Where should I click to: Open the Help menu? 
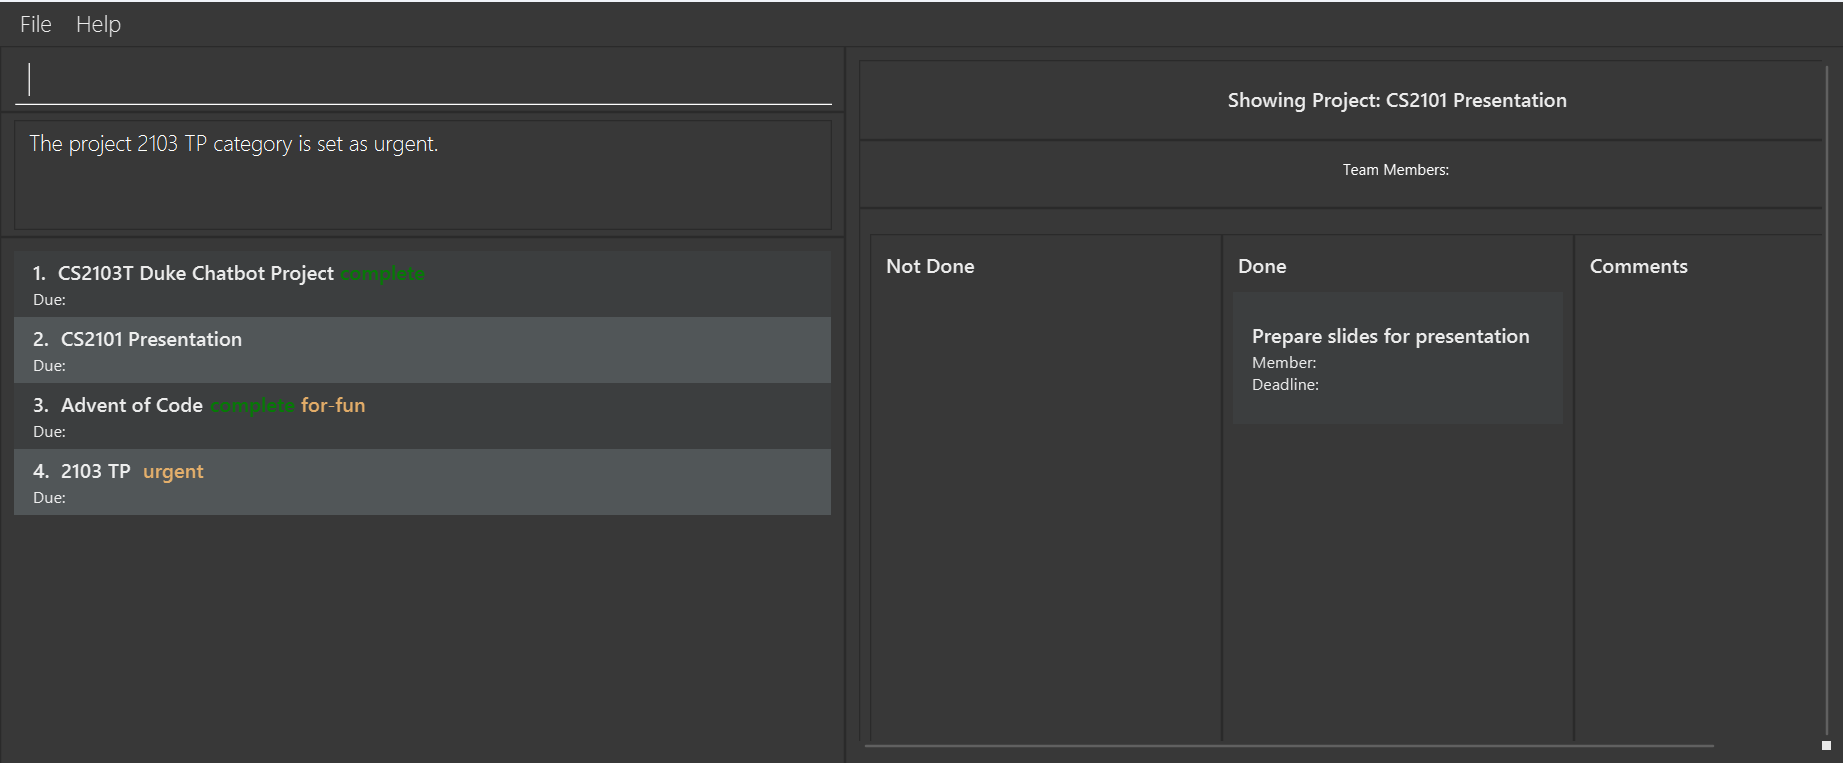coord(98,24)
